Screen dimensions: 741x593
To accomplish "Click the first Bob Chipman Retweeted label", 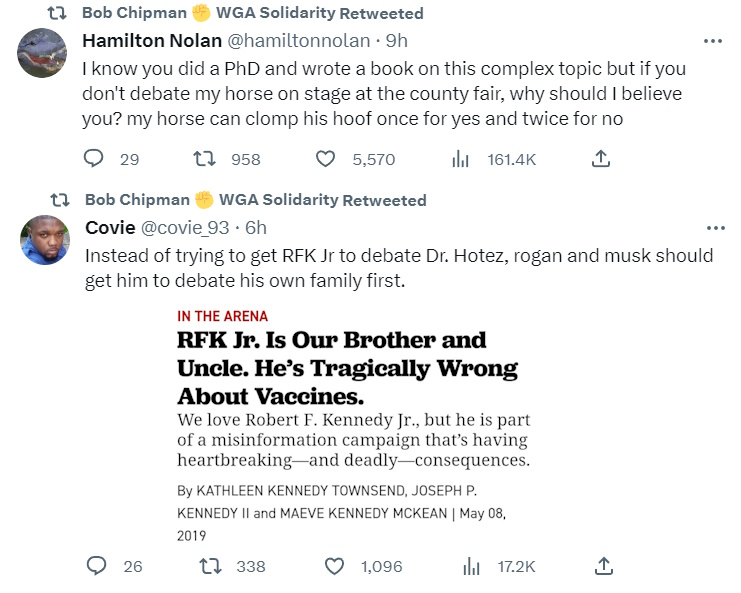I will tap(253, 14).
